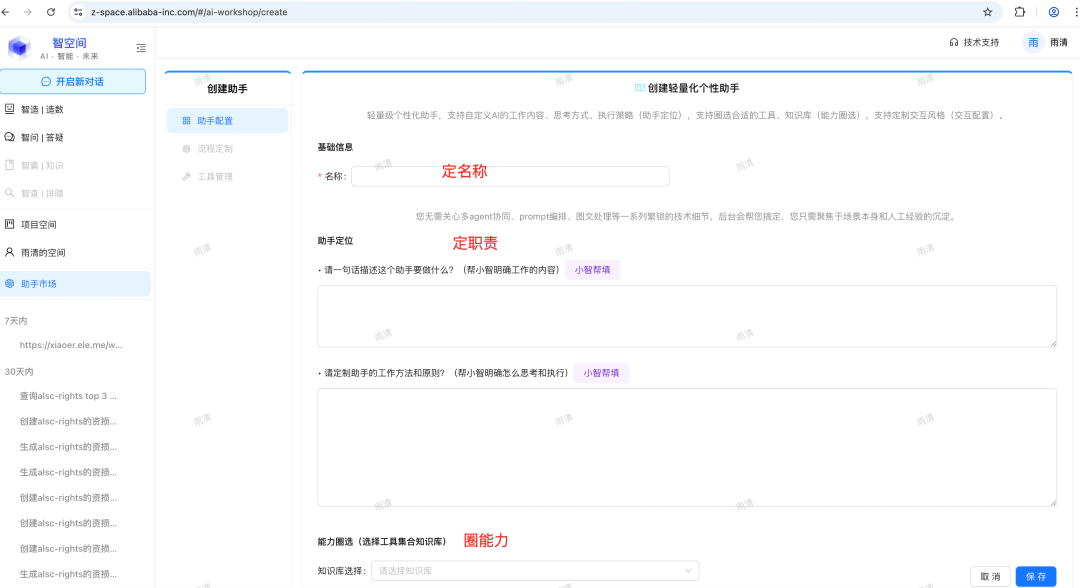Select 助手市场 in sidebar
Screen dimensions: 1080x588
[76, 284]
